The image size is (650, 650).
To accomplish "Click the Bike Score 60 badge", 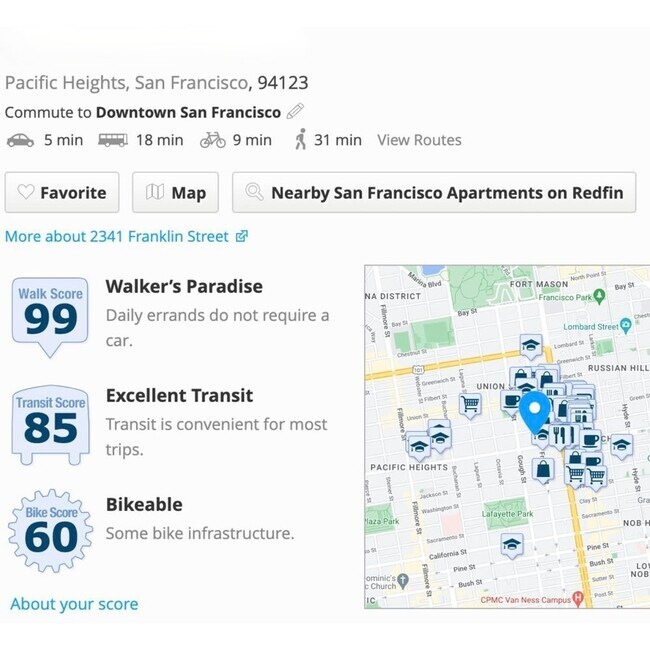I will (50, 531).
